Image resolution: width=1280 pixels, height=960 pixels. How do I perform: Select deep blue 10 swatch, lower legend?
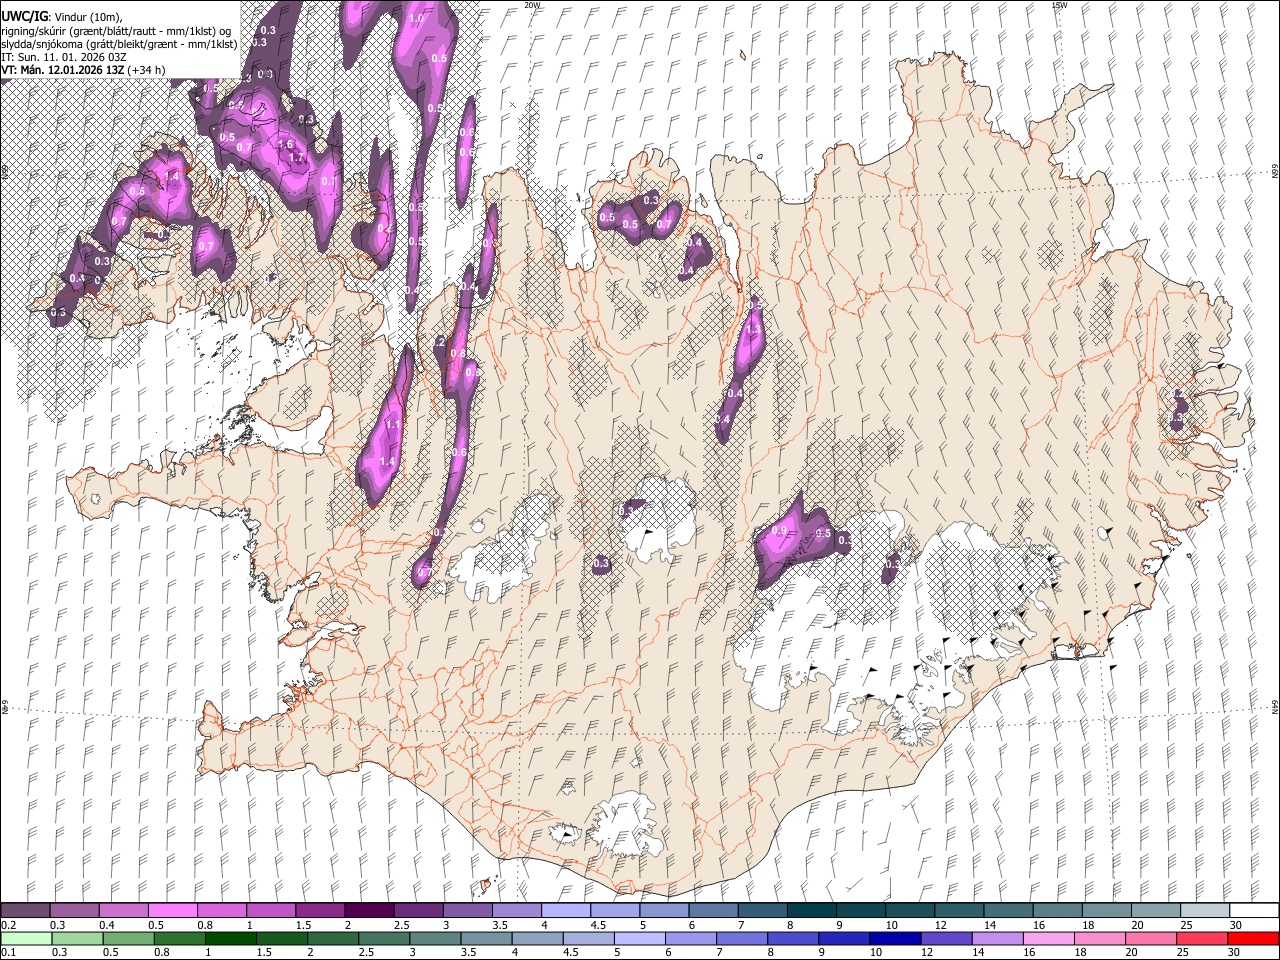pos(894,939)
